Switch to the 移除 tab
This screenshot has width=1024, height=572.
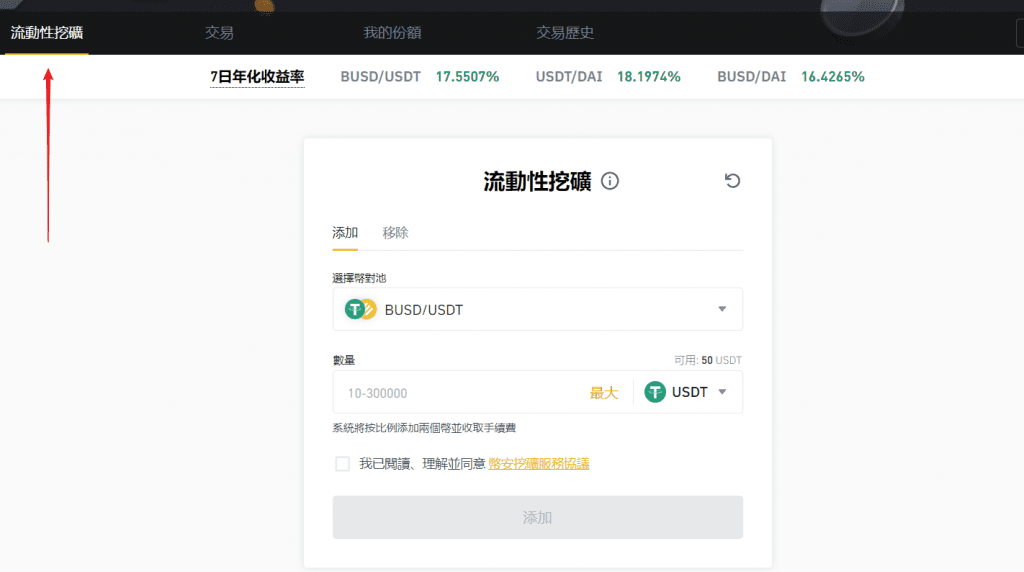(x=395, y=233)
